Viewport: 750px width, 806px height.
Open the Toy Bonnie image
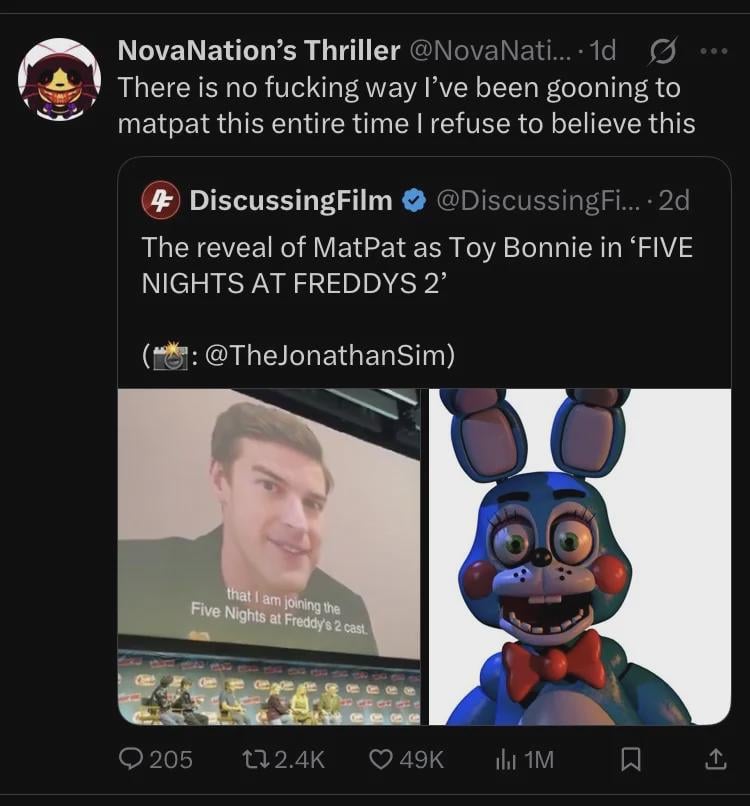(580, 556)
